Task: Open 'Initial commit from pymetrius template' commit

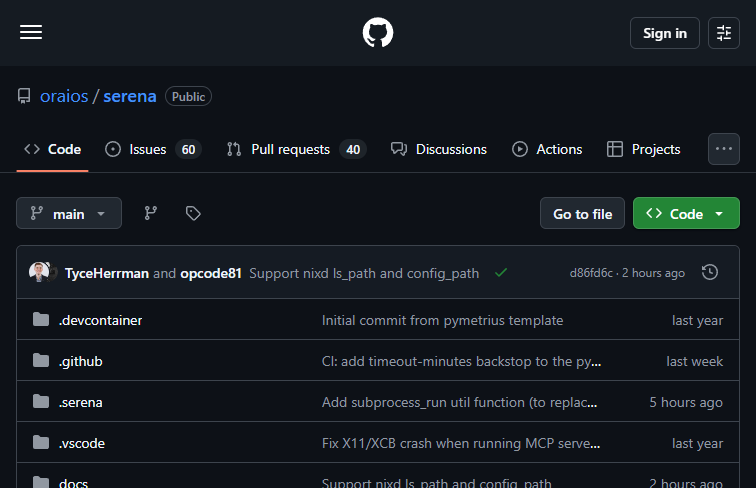Action: (x=443, y=320)
